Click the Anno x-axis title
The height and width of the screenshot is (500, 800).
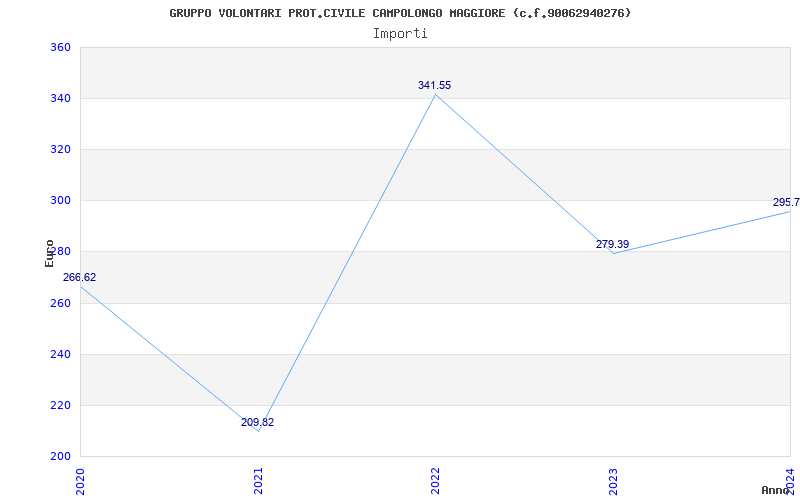(776, 490)
